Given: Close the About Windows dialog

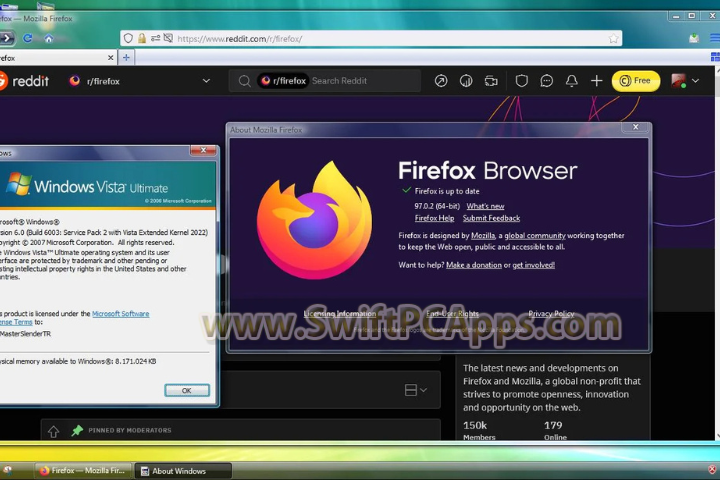Looking at the screenshot, I should coord(203,150).
